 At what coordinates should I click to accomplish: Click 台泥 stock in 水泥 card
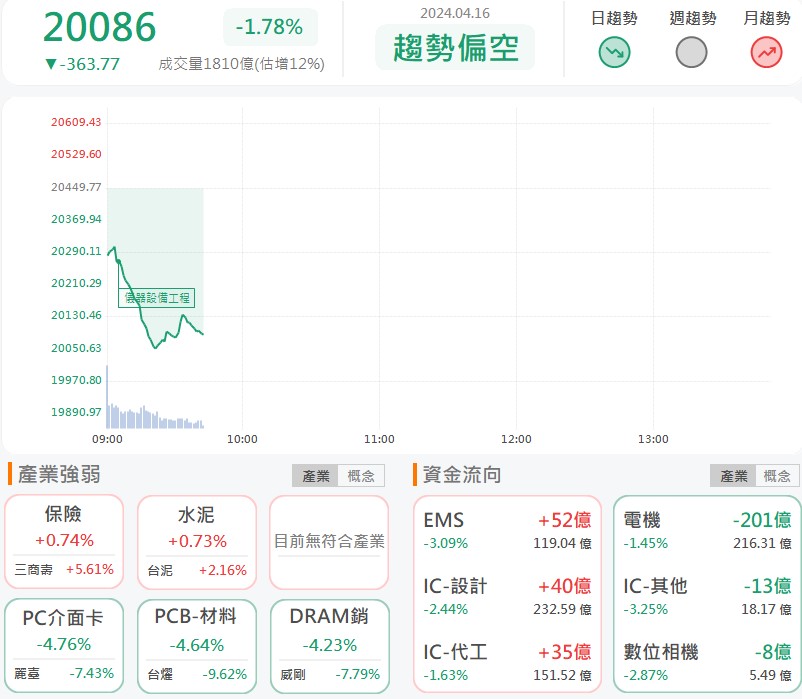pos(160,571)
